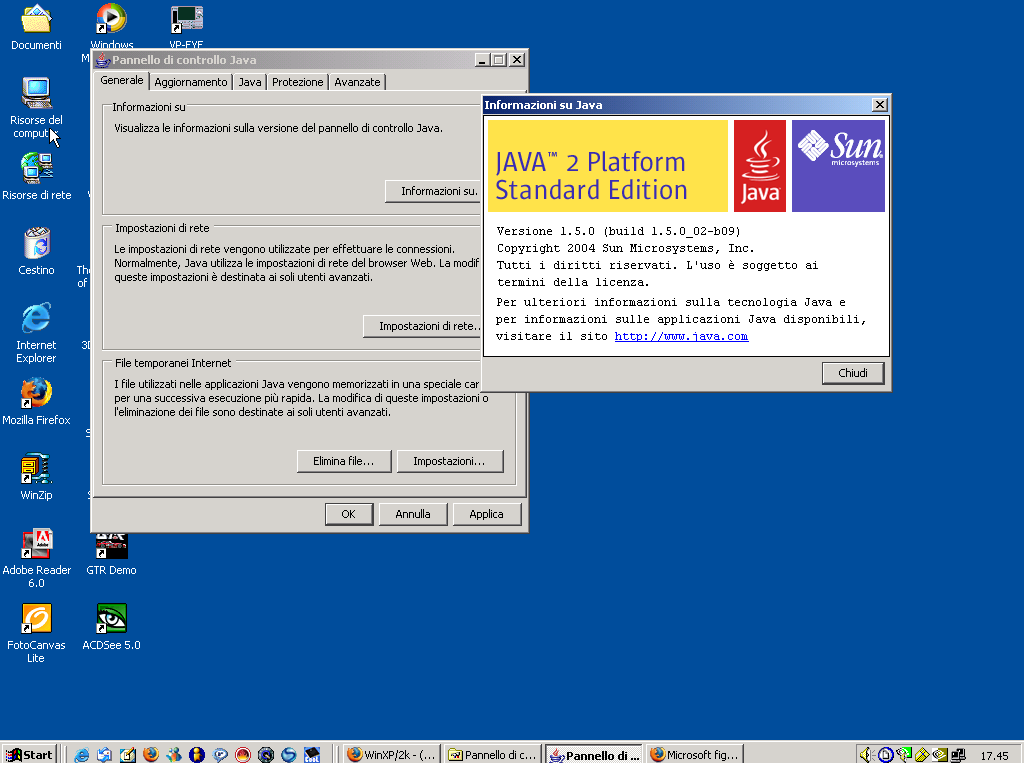Click the active Pannello di ... Java taskbar button
1024x763 pixels.
(594, 755)
